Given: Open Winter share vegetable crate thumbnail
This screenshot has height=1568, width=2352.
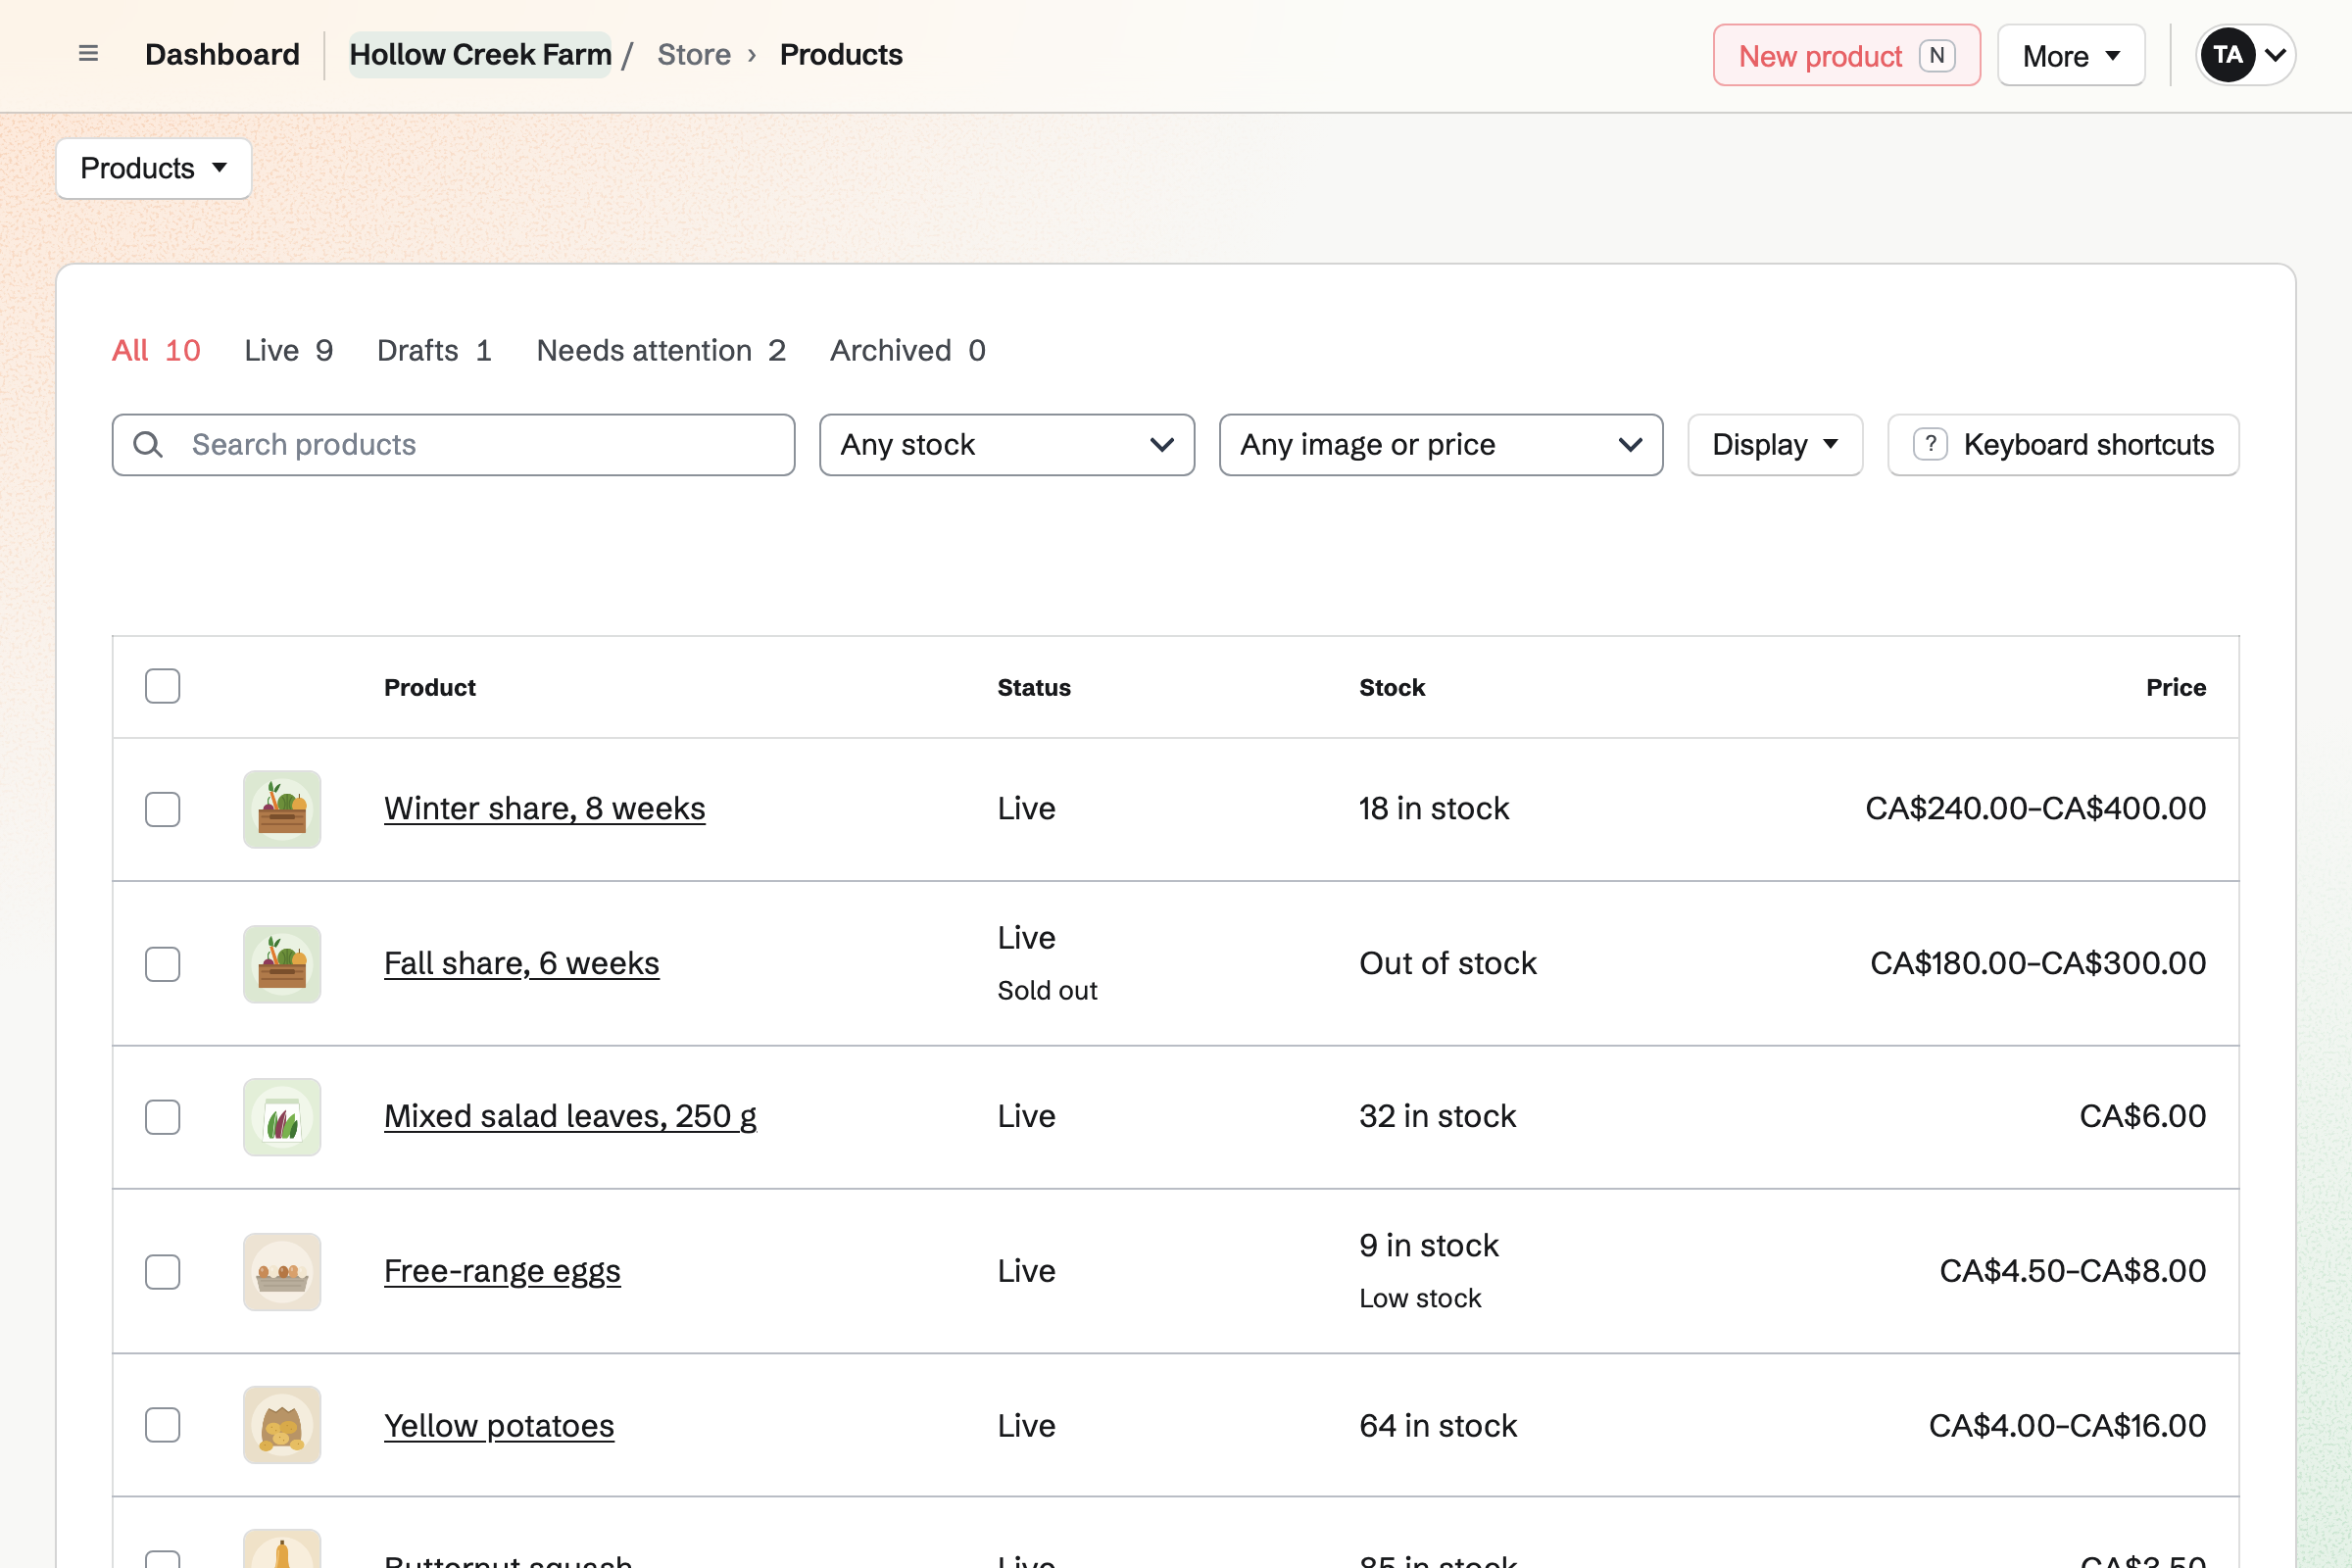Looking at the screenshot, I should pos(282,809).
